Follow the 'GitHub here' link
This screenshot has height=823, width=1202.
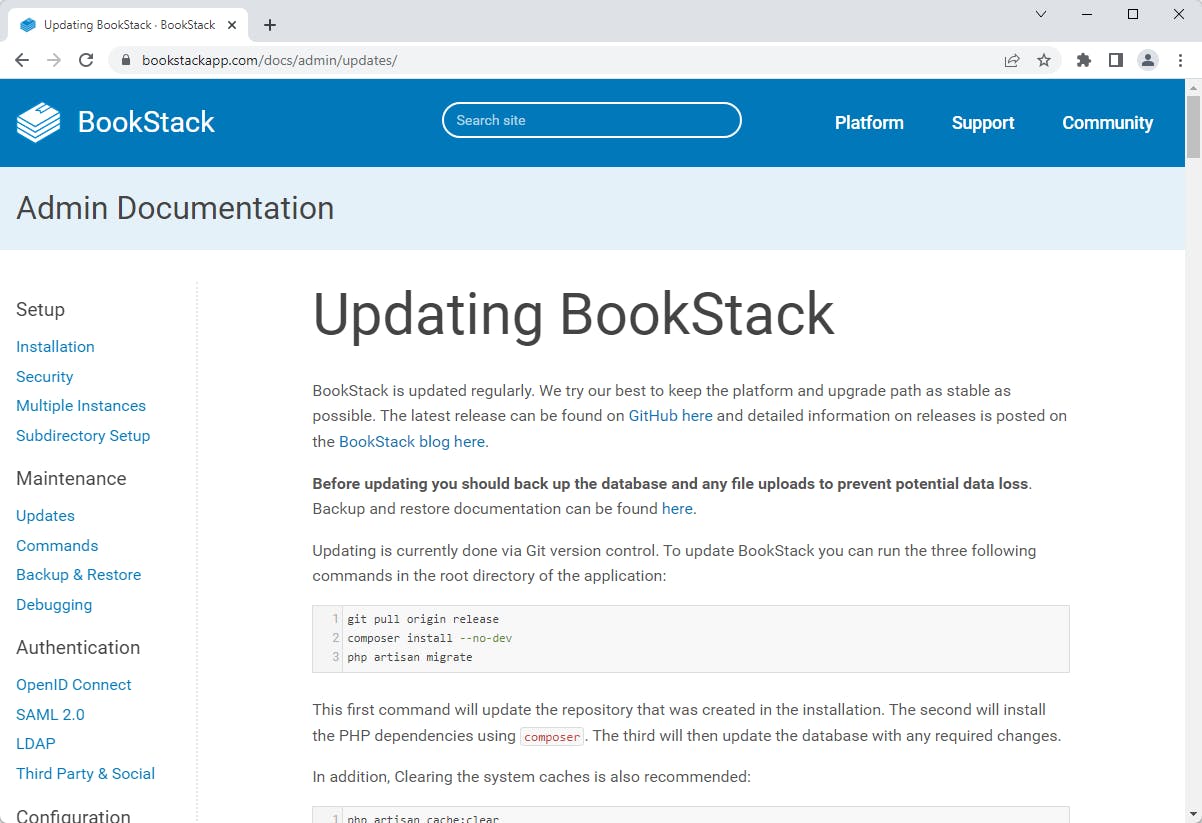(670, 416)
